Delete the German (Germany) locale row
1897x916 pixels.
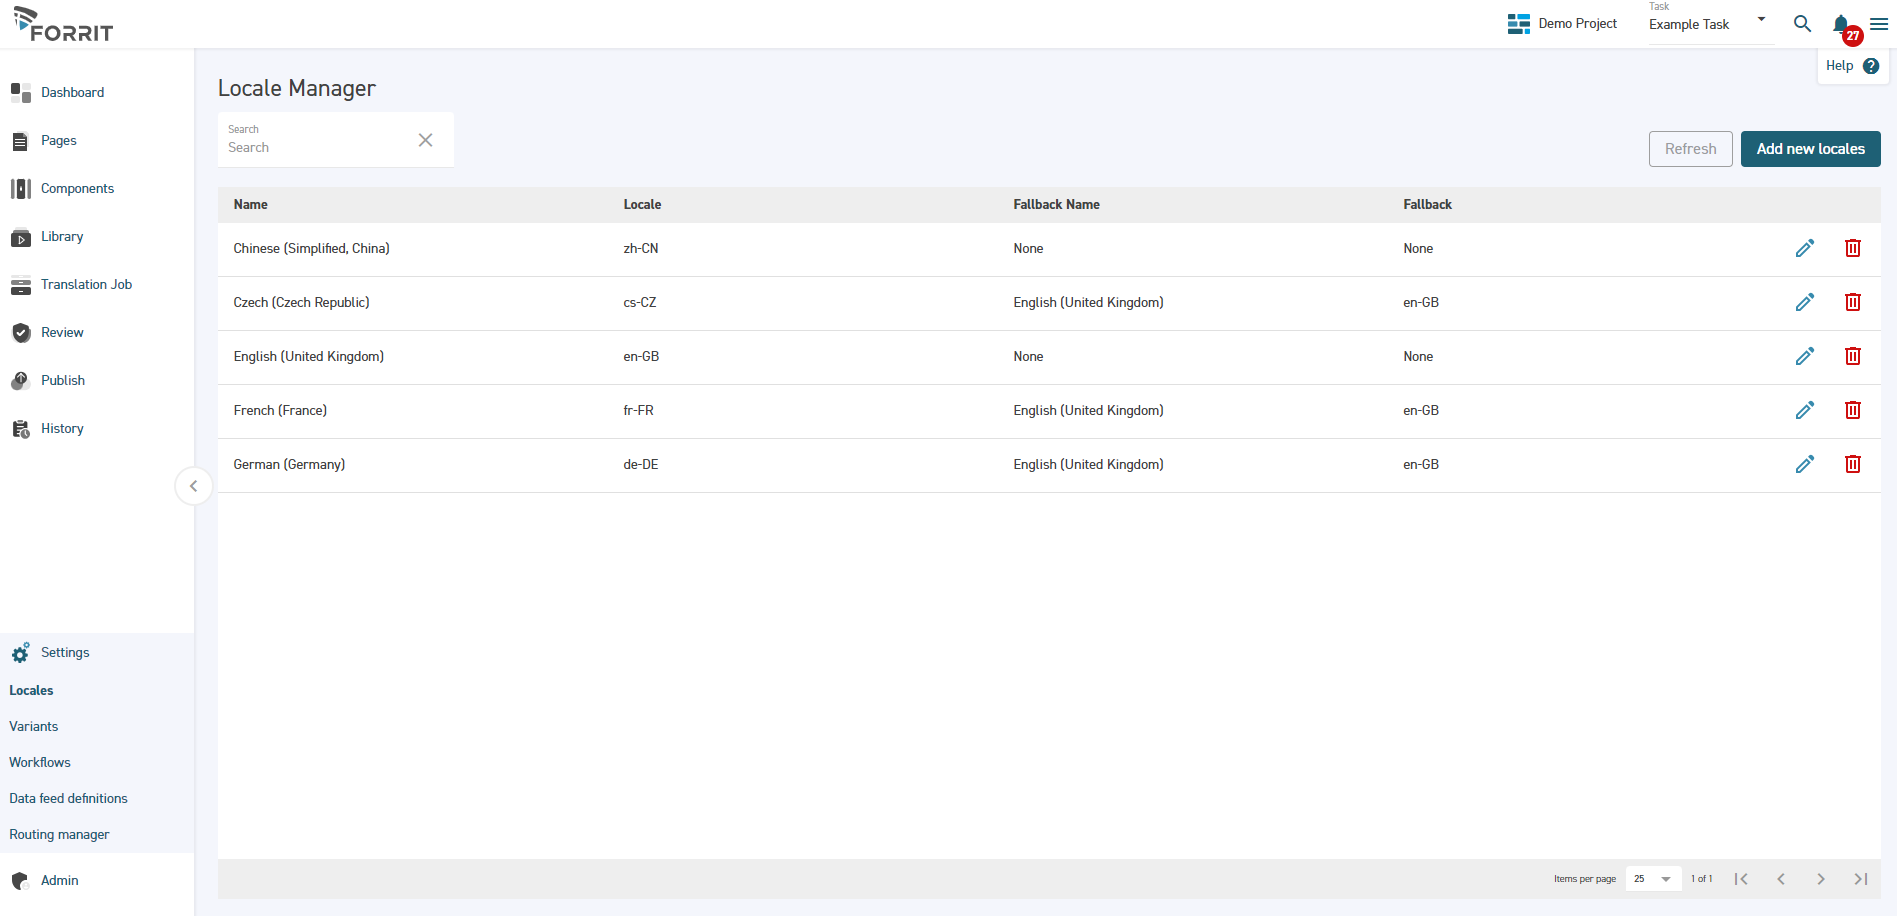click(1852, 464)
